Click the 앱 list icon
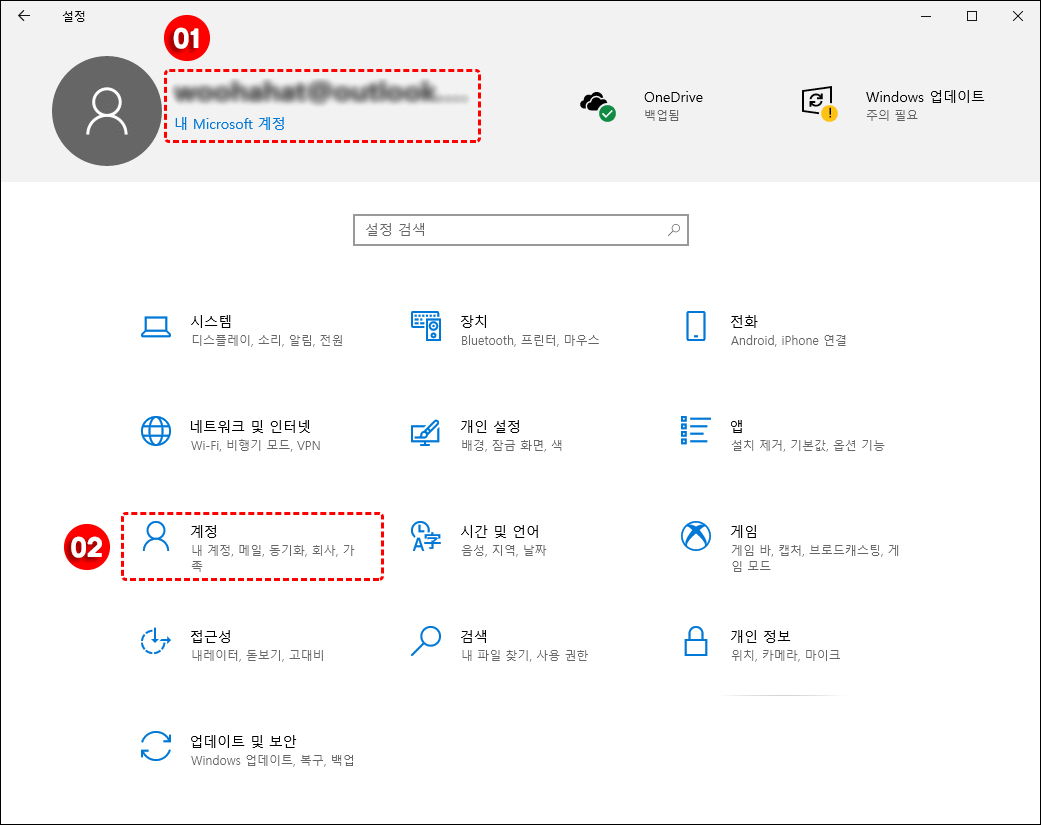Viewport: 1041px width, 825px height. [x=696, y=430]
